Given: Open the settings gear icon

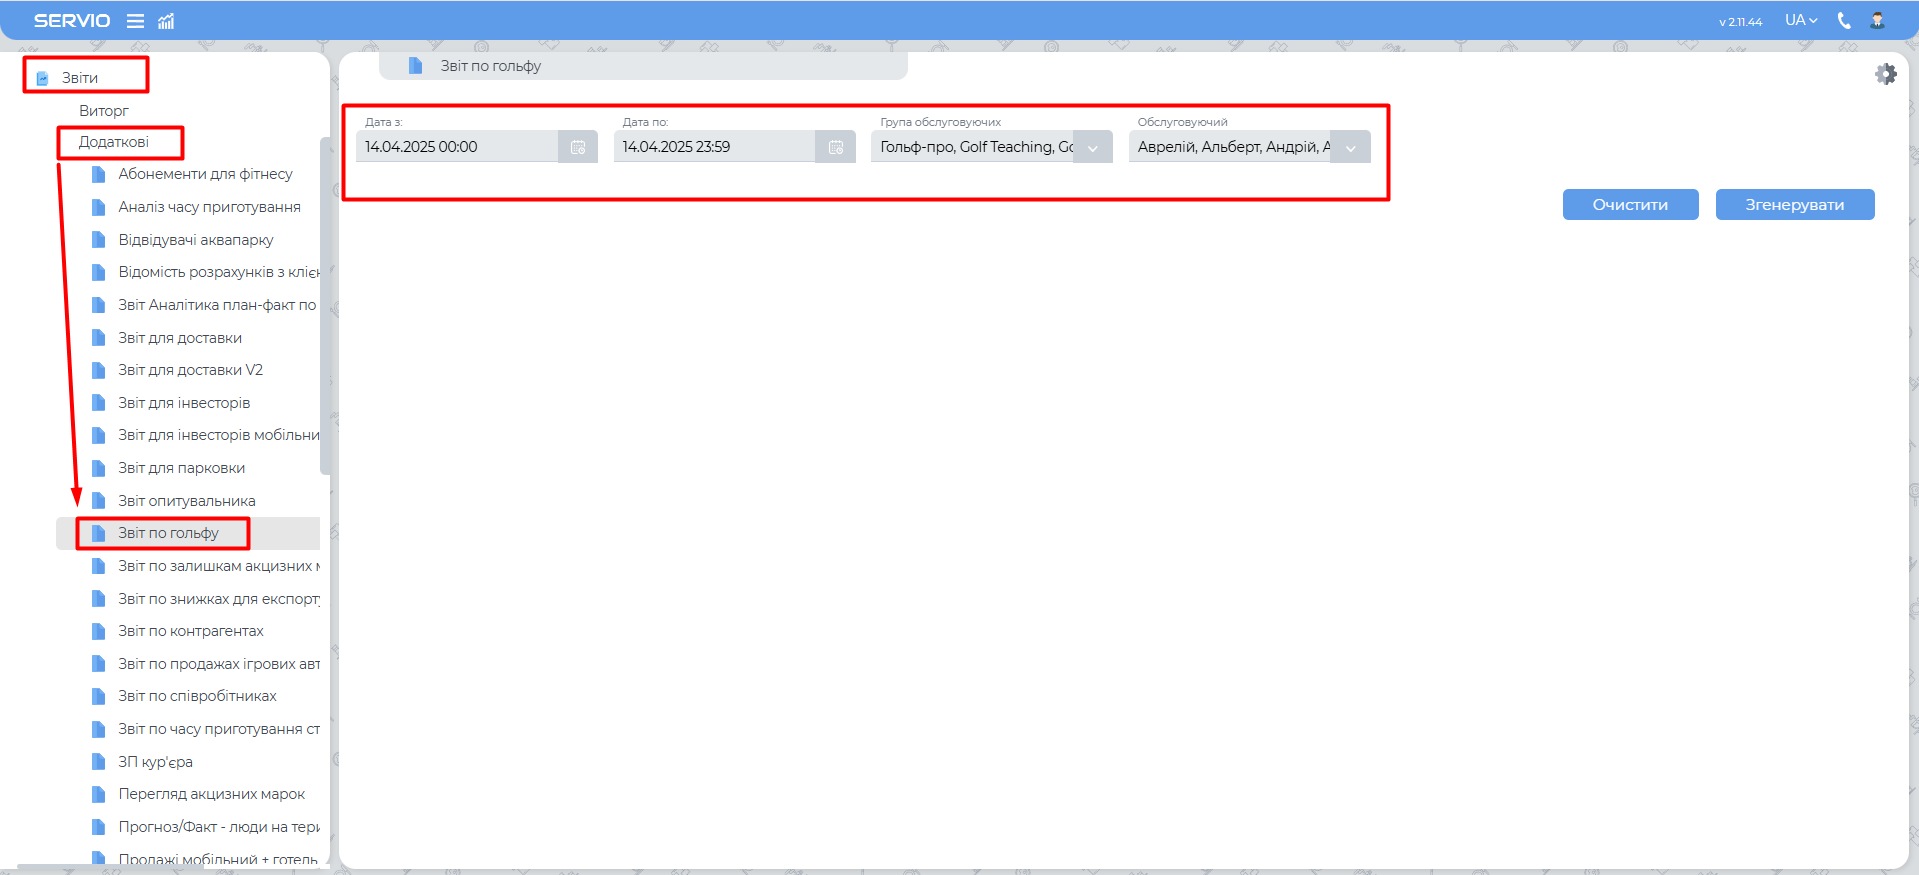Looking at the screenshot, I should [1885, 74].
